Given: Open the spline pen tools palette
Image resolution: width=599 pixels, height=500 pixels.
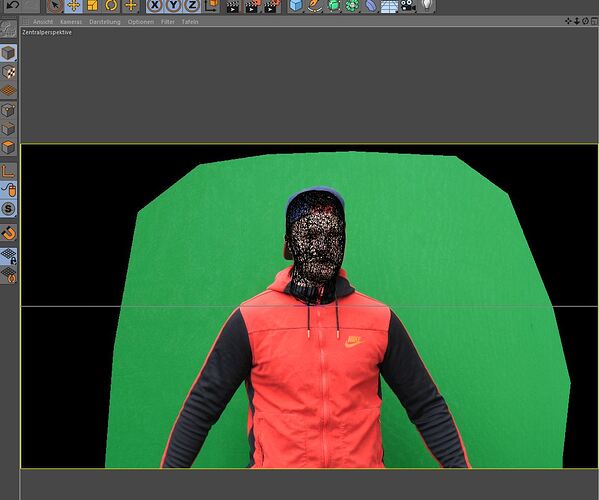Looking at the screenshot, I should [x=315, y=5].
